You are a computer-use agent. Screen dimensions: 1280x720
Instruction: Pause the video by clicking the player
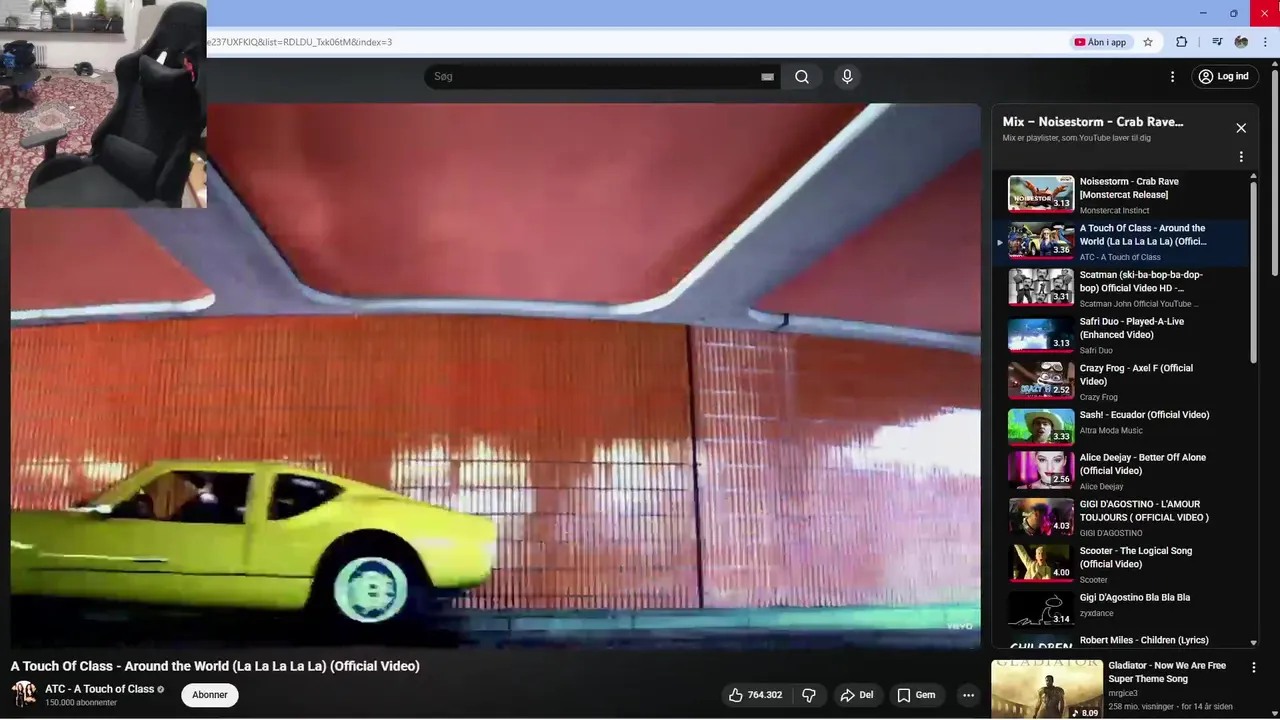(495, 376)
